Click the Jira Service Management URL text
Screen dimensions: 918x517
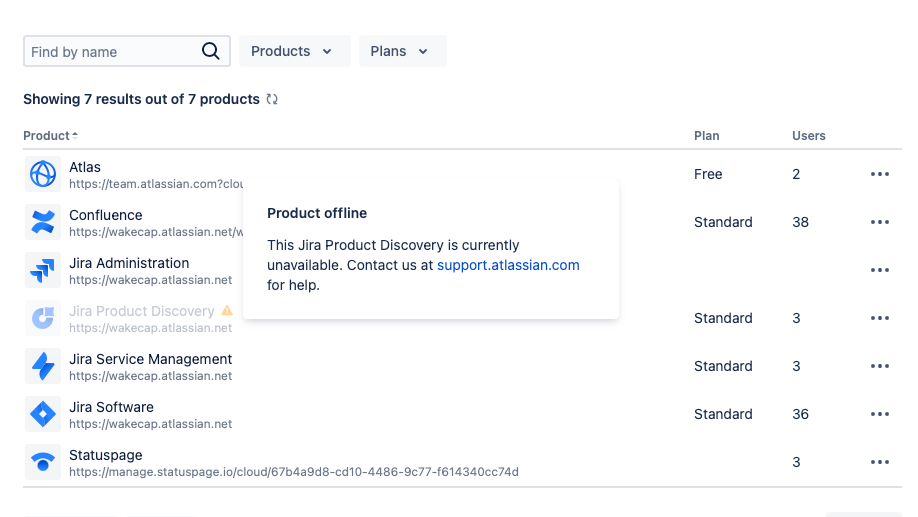pos(150,376)
